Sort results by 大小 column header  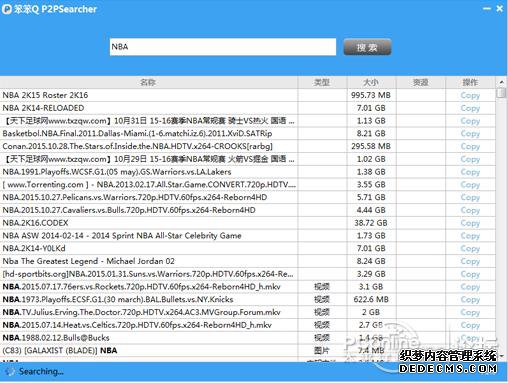[x=371, y=82]
